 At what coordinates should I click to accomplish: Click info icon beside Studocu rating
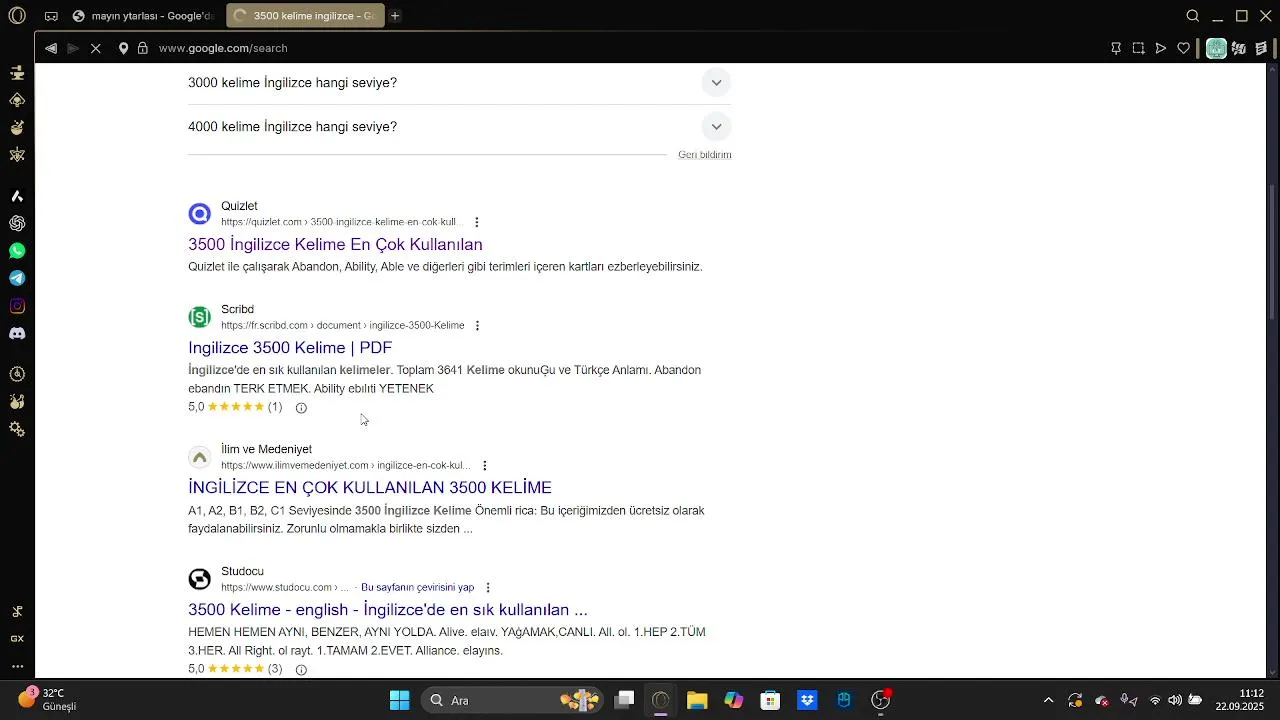(301, 670)
